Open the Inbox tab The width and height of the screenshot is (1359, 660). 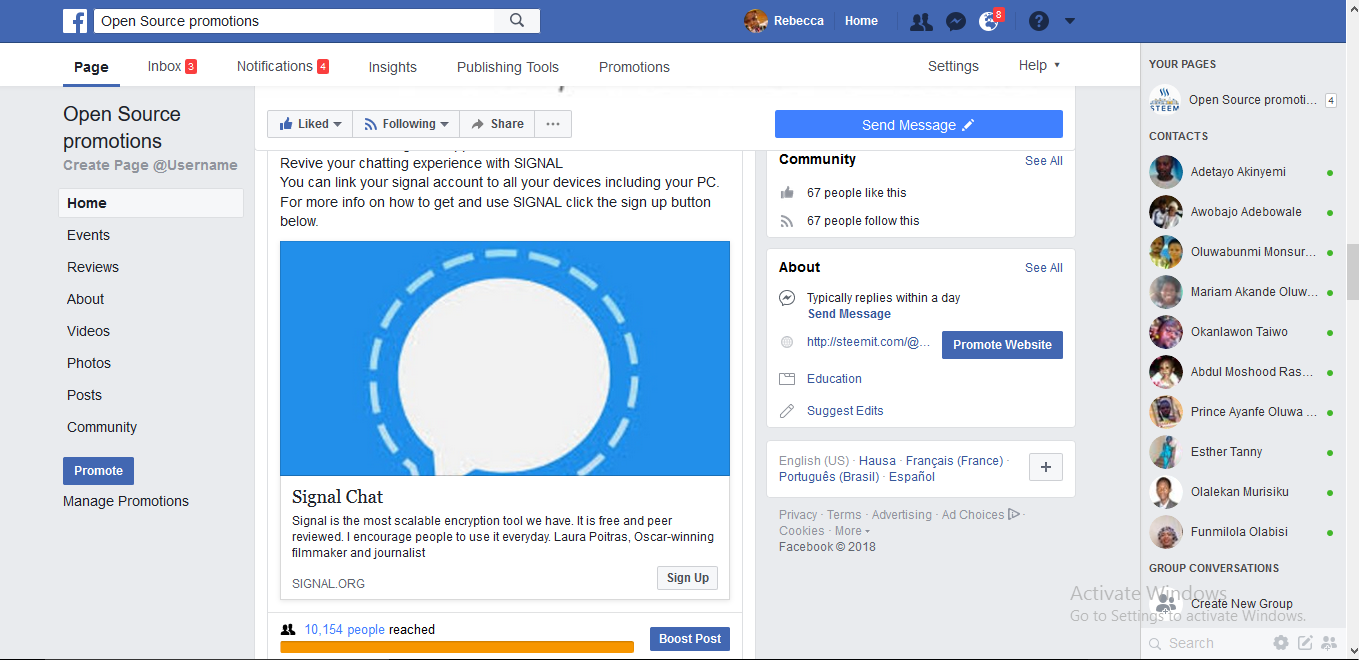(172, 66)
